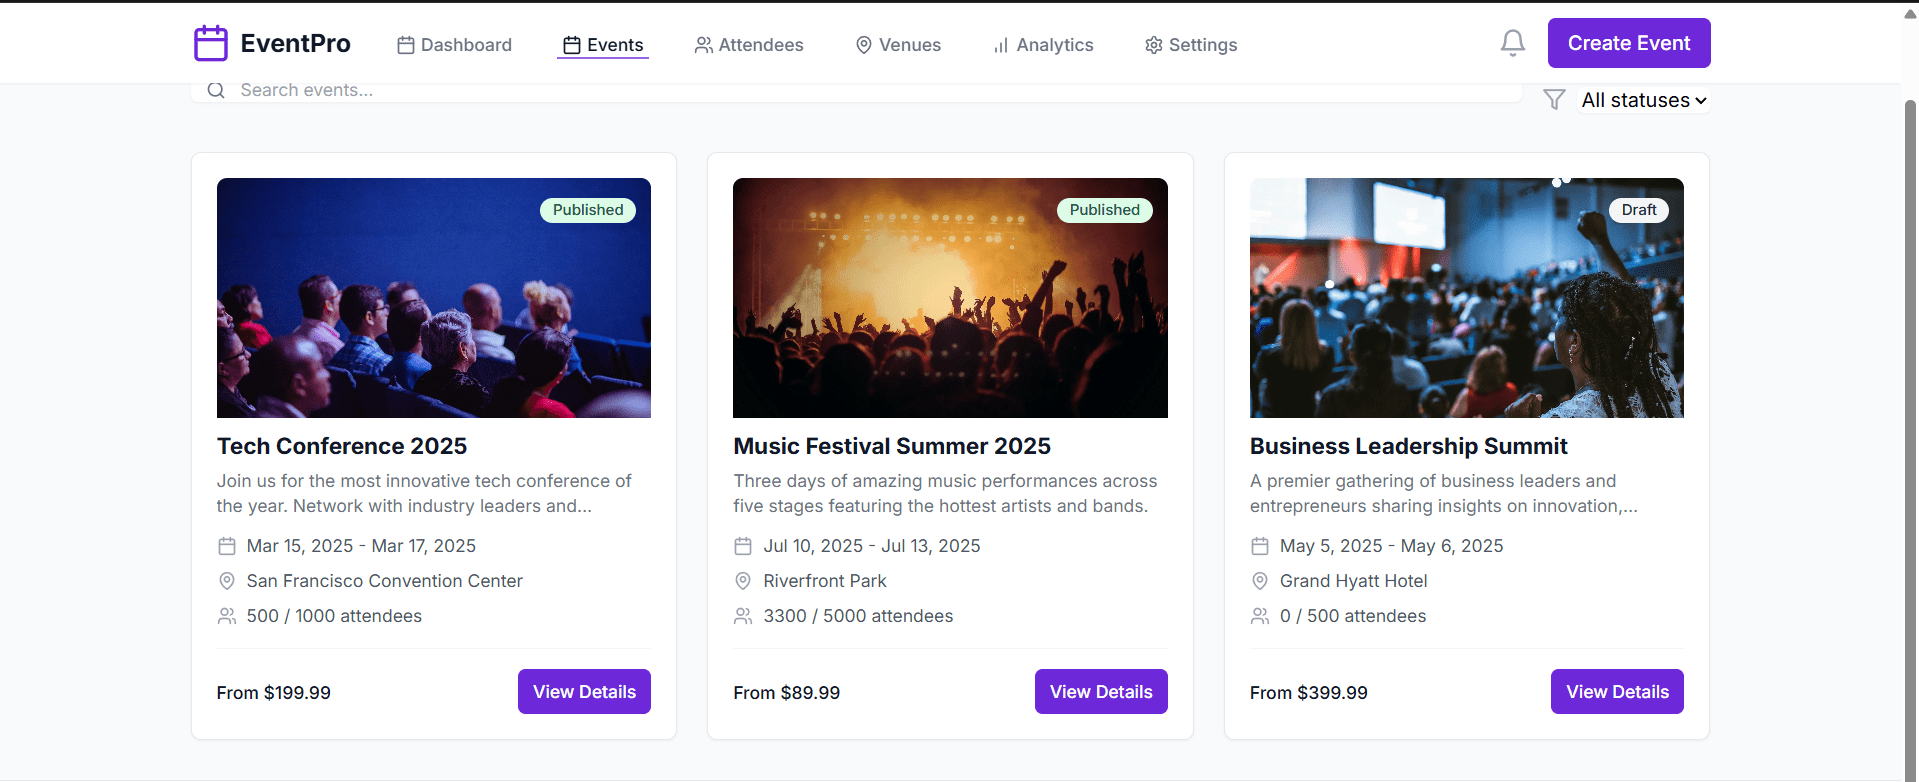Click the Business Leadership Summit thumbnail image
Viewport: 1919px width, 782px height.
[1466, 298]
